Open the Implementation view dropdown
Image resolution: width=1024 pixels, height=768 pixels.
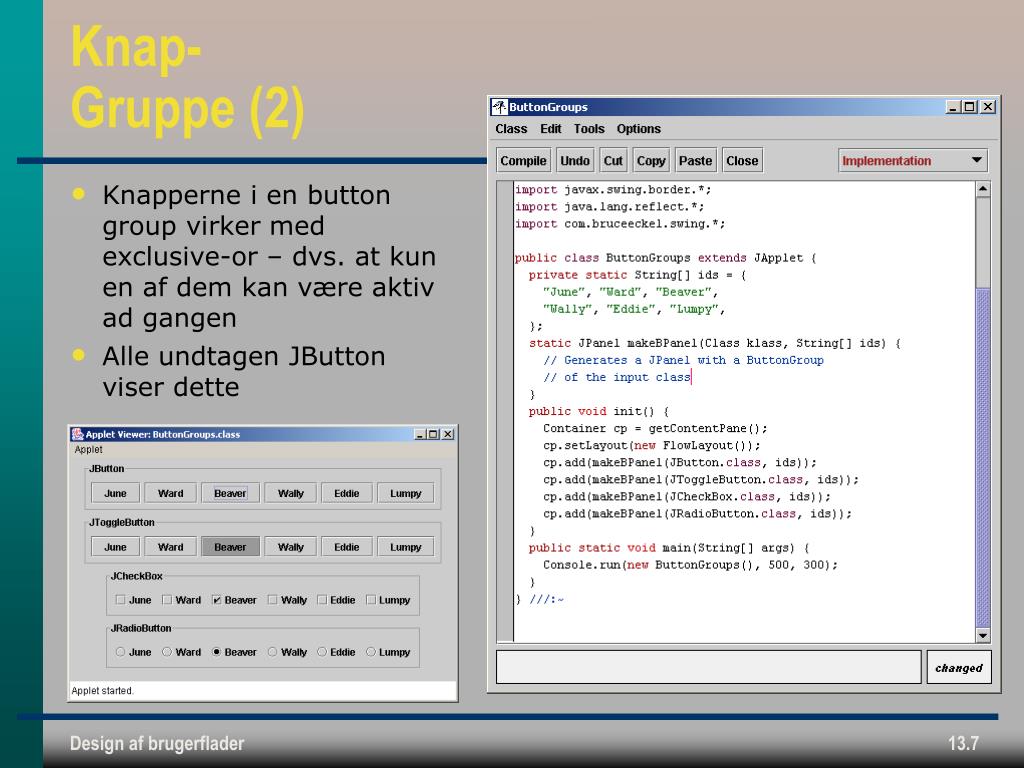tap(913, 161)
